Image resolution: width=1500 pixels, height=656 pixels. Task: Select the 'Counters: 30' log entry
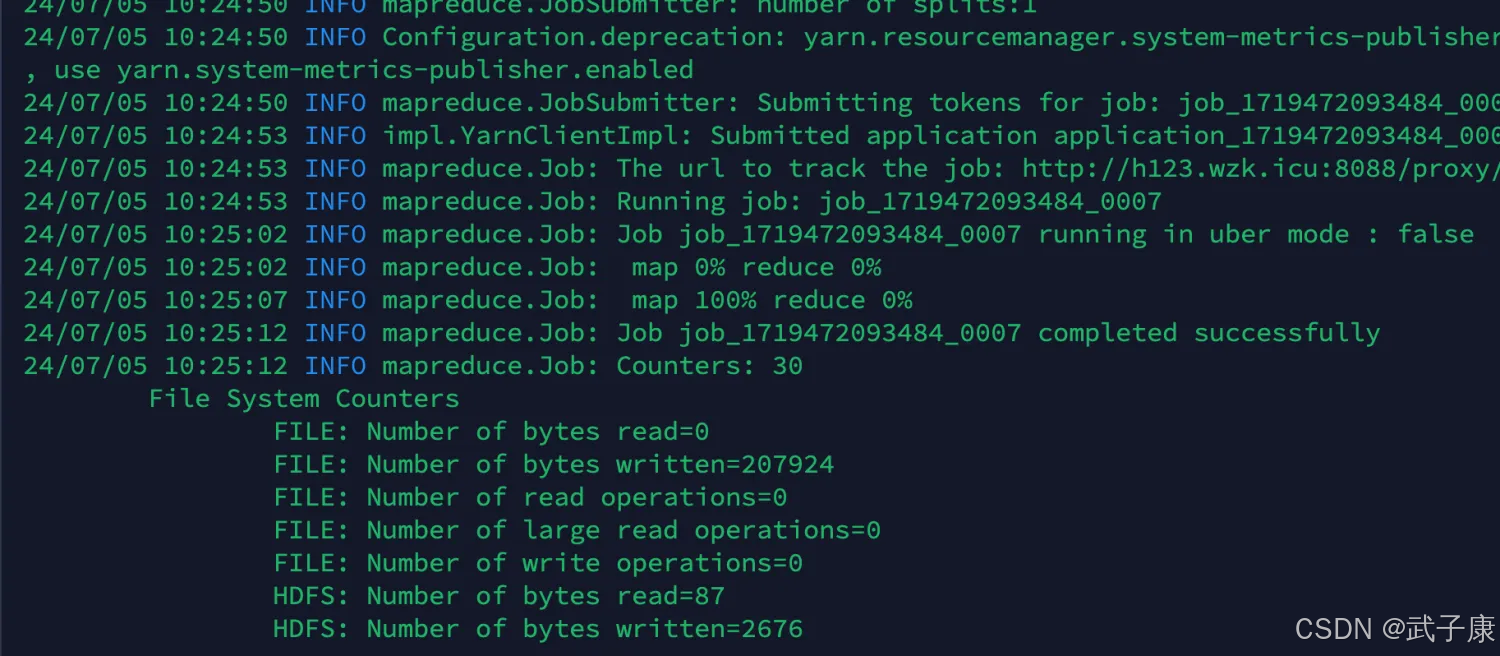point(710,365)
